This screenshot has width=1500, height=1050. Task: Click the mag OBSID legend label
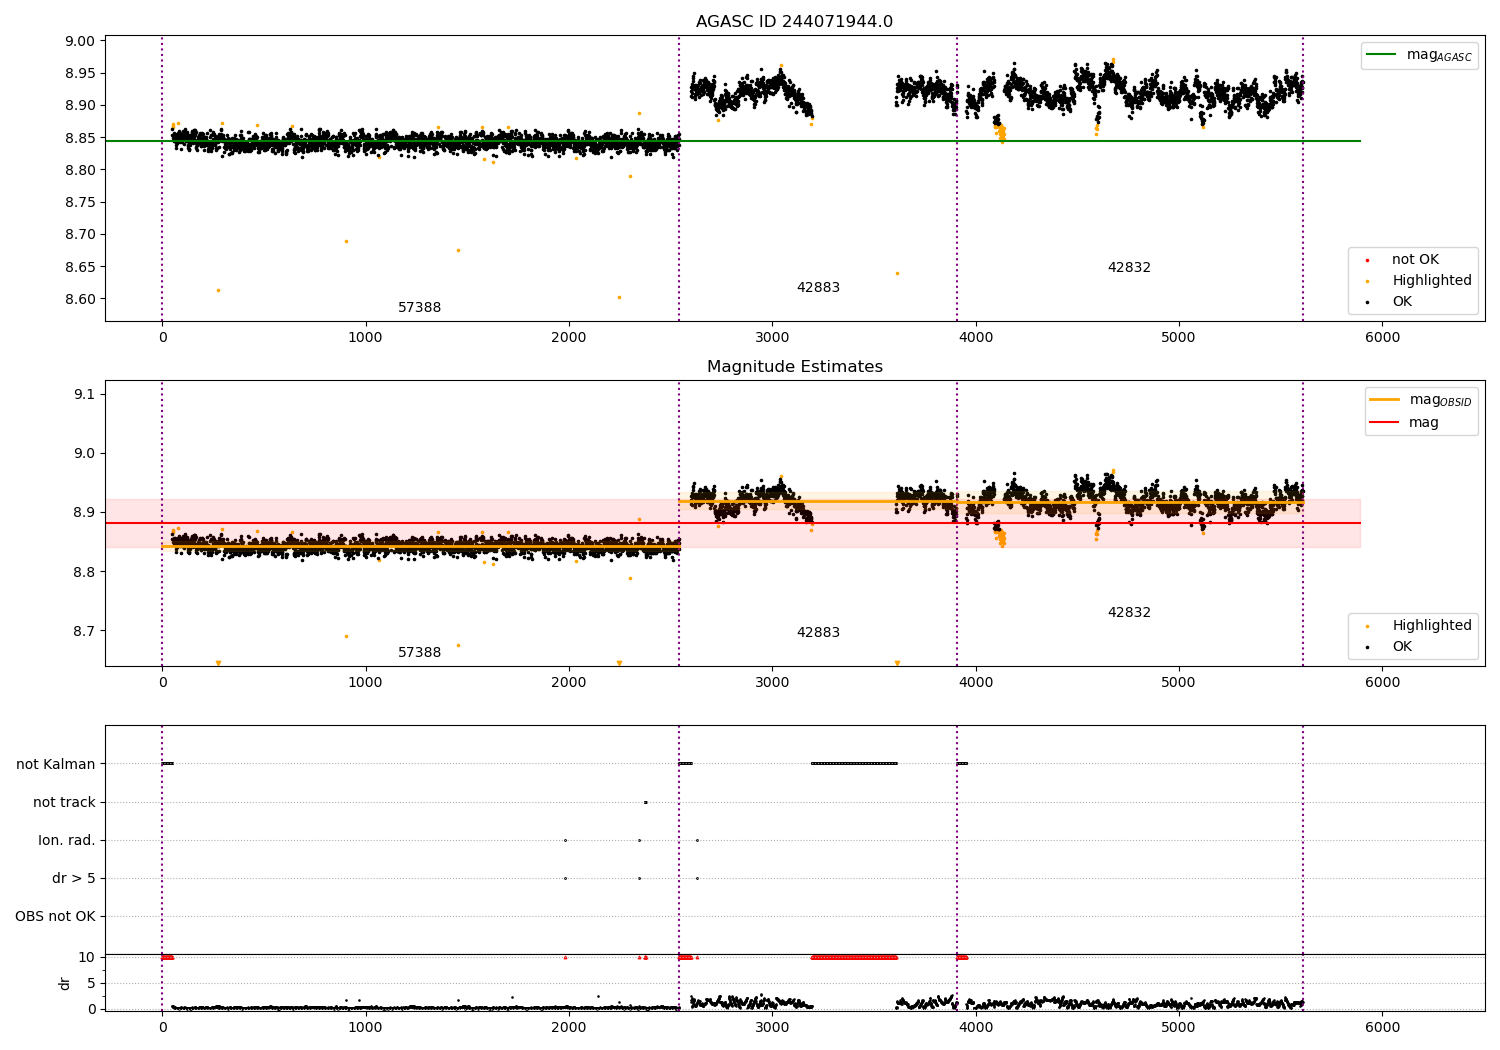coord(1440,400)
